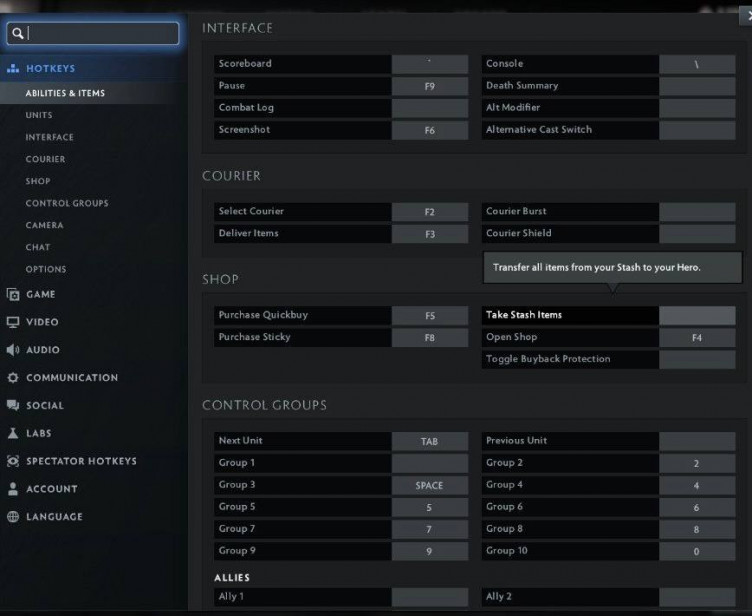This screenshot has height=616, width=752.
Task: Open the Social chat bubble icon
Action: tap(13, 406)
